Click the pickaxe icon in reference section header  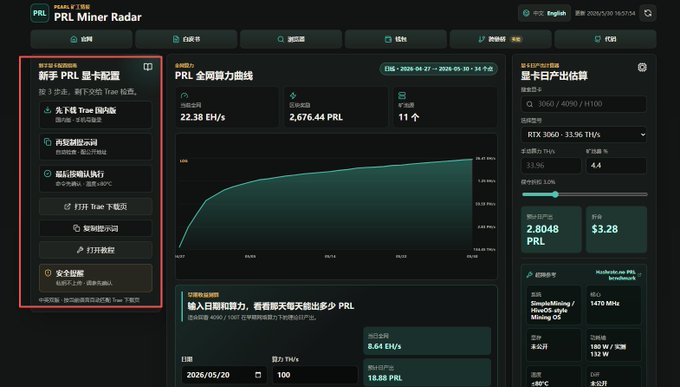tap(530, 275)
